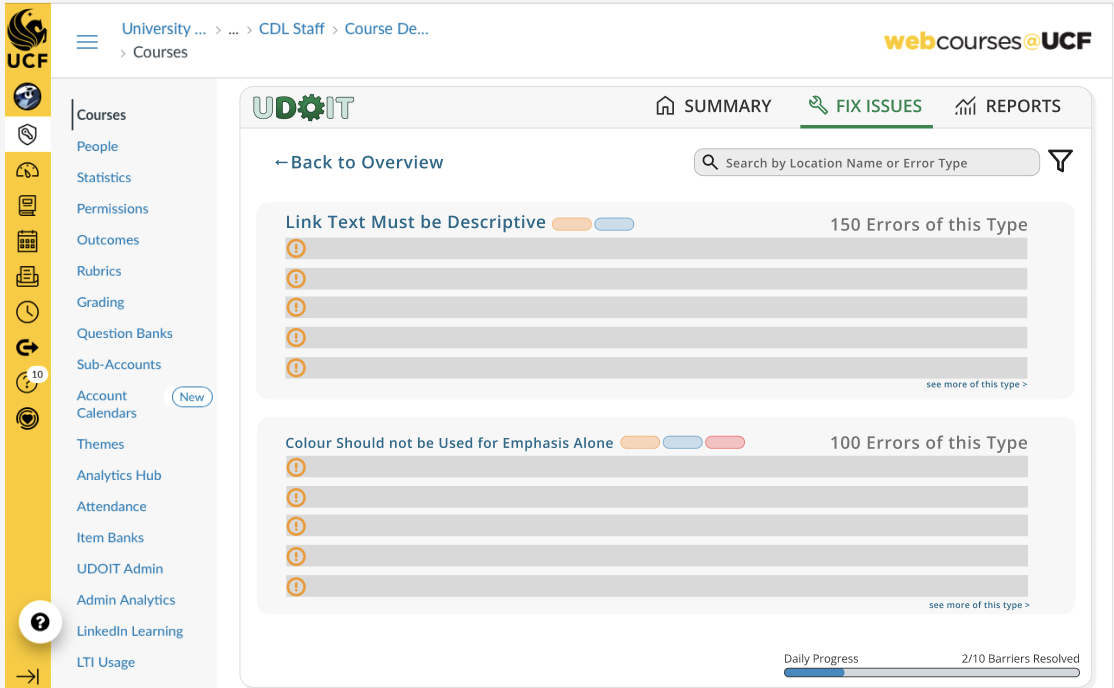
Task: Click the filter funnel icon
Action: (1060, 161)
